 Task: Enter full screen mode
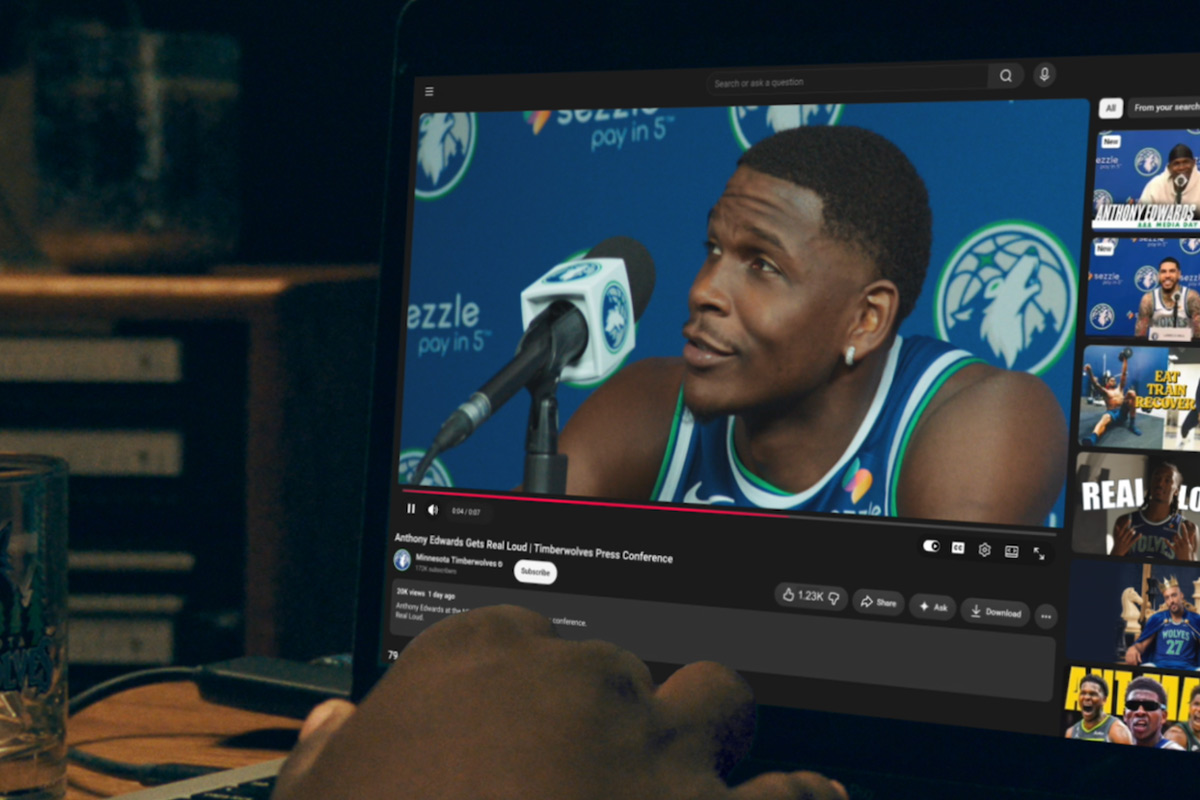pos(1039,553)
